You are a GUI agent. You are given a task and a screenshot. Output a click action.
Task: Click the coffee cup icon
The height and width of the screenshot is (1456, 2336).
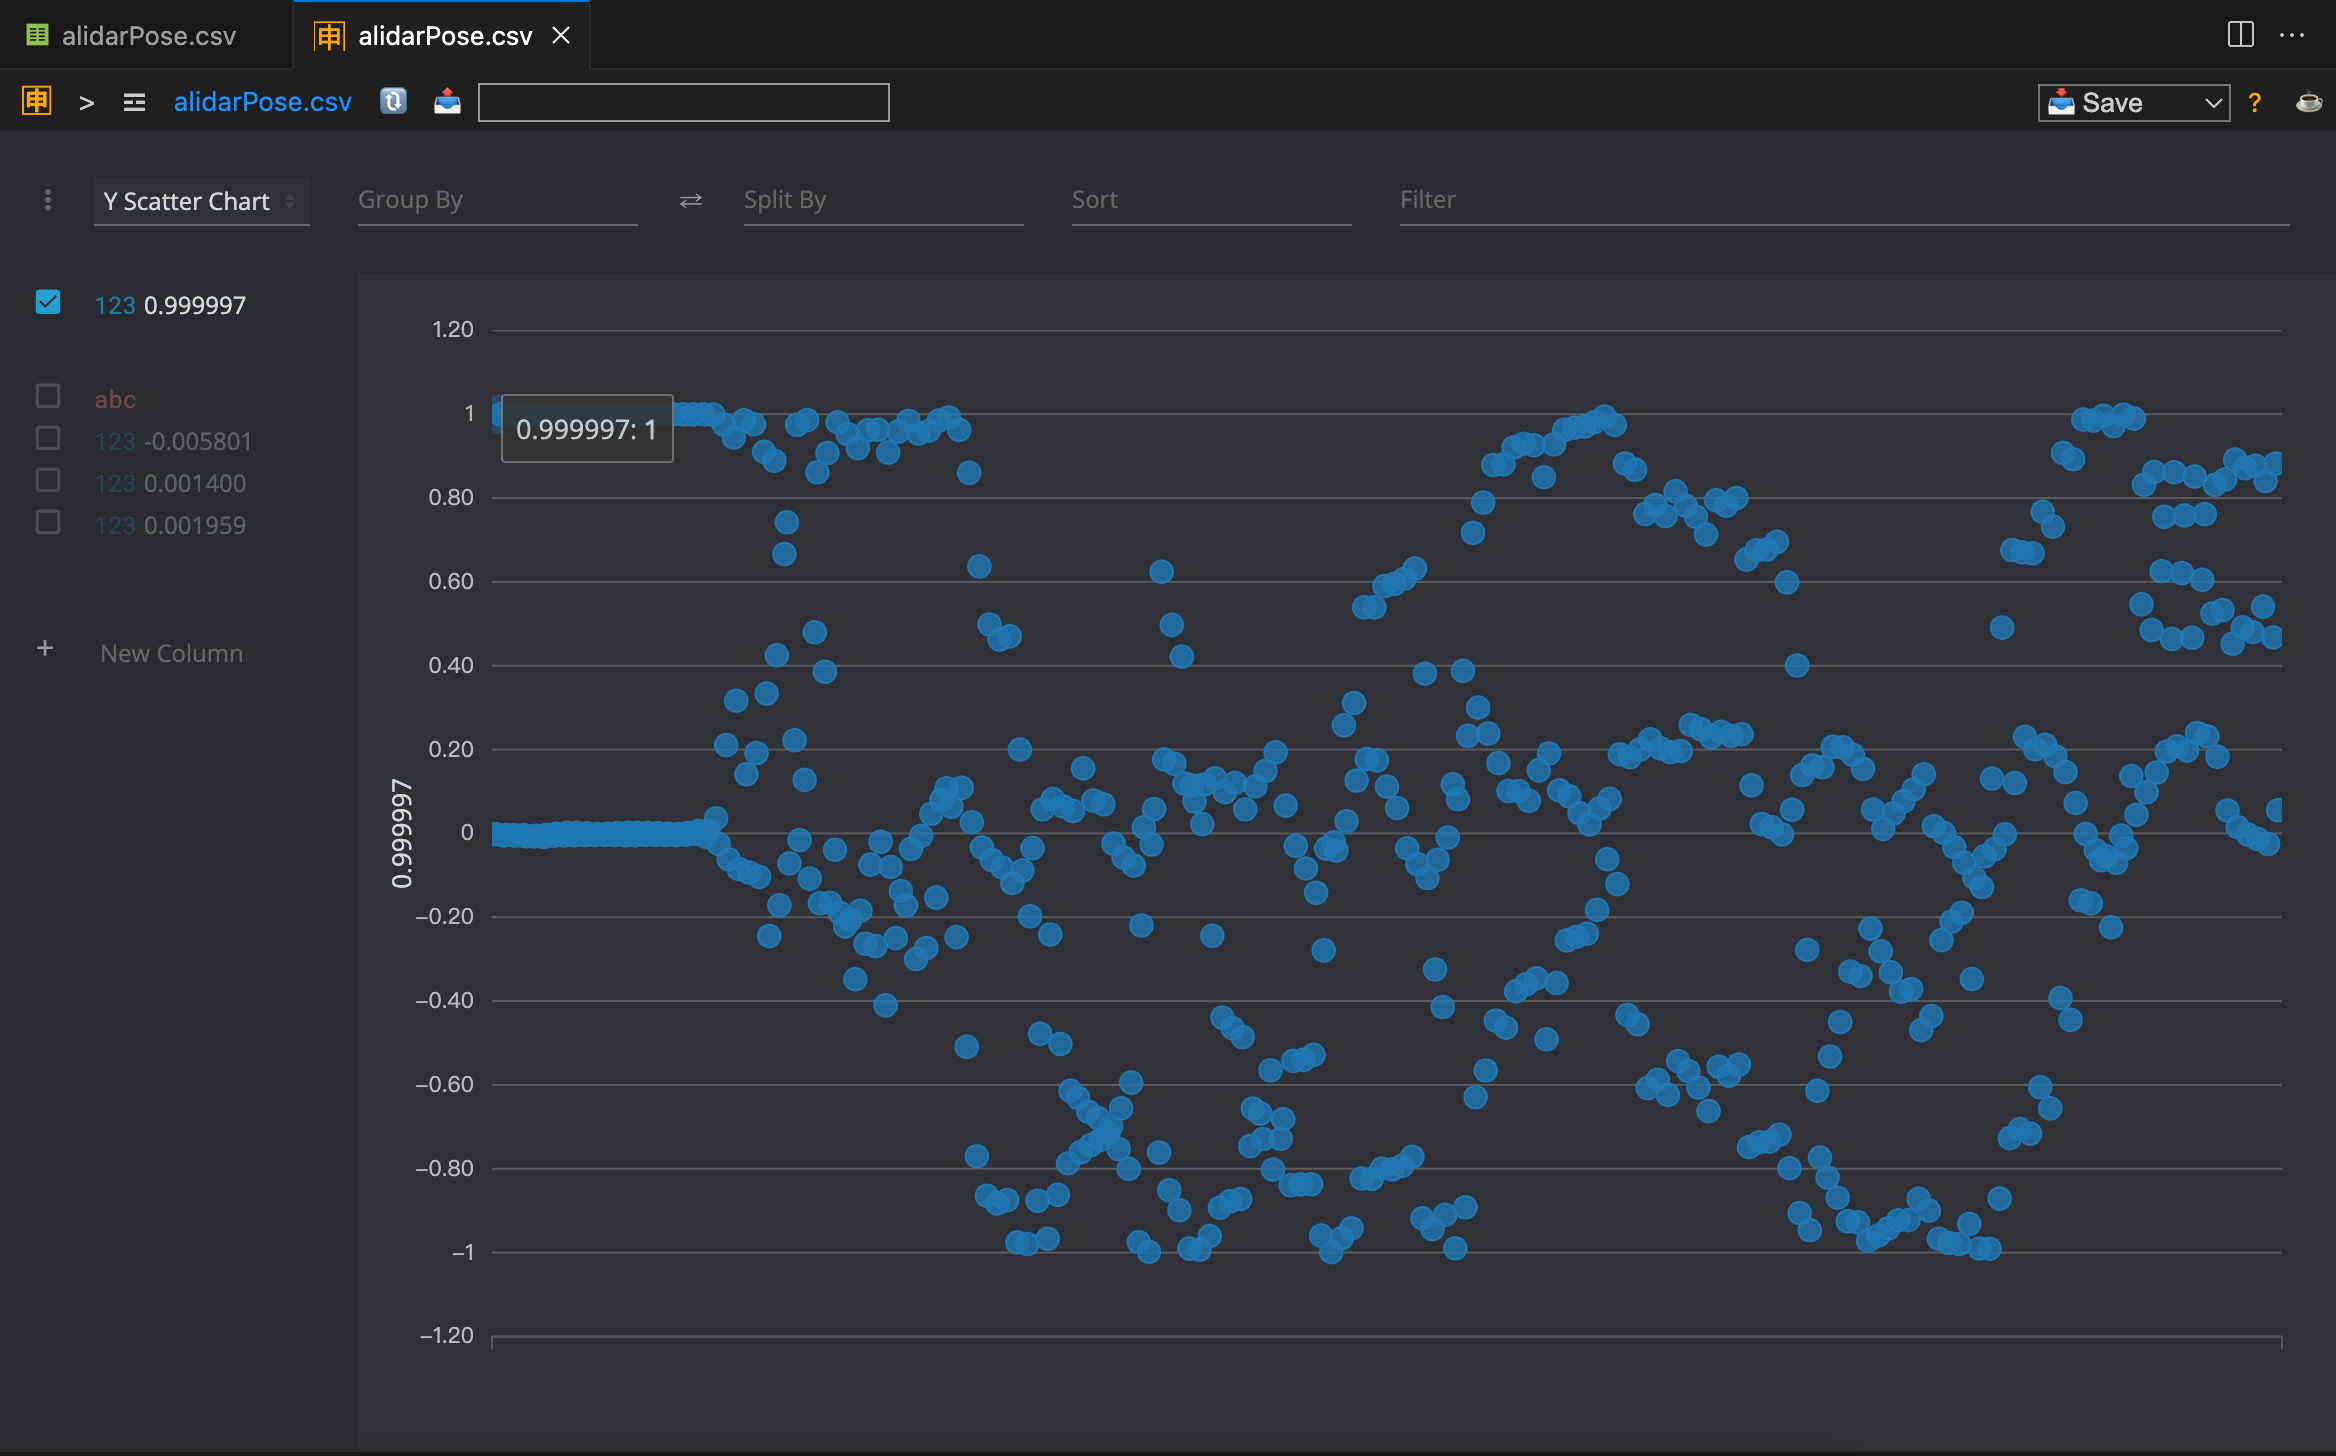click(x=2308, y=102)
